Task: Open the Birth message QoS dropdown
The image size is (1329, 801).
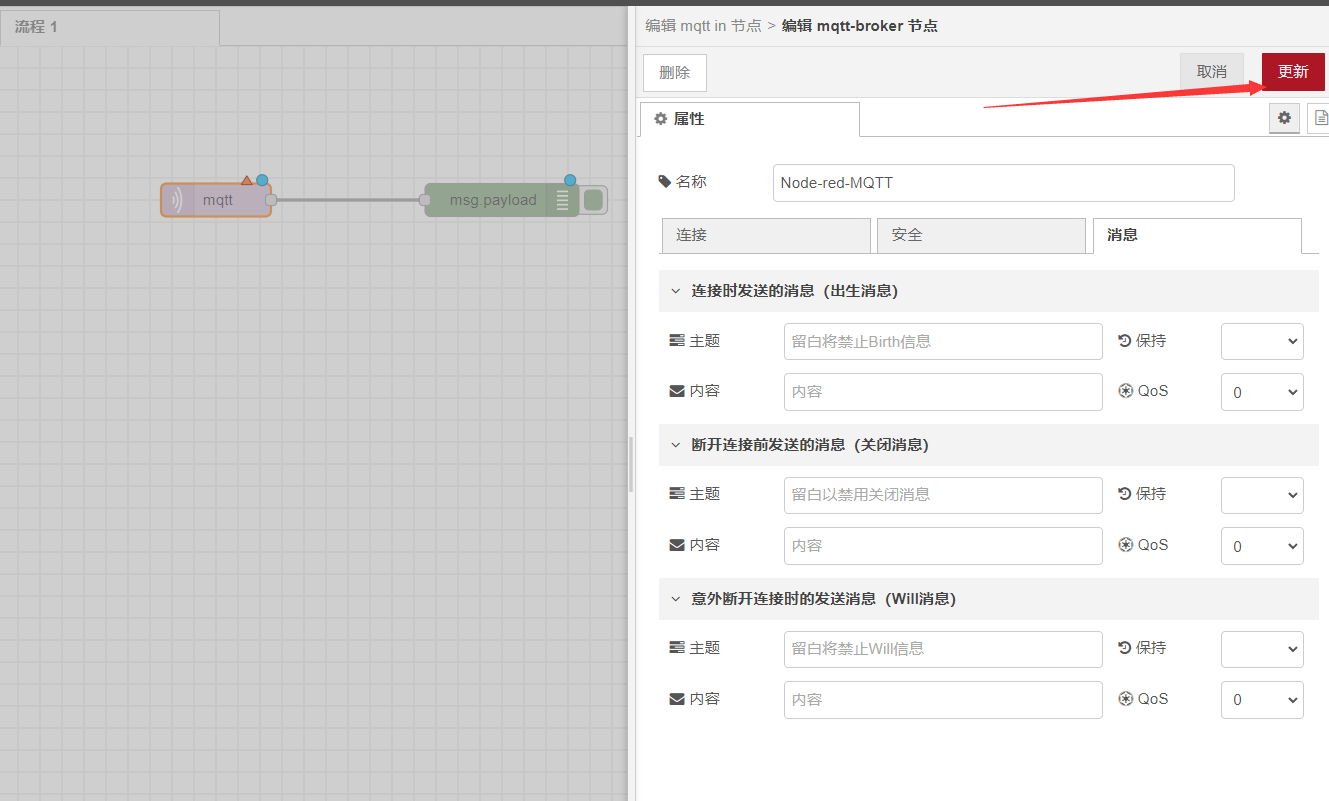Action: pyautogui.click(x=1262, y=392)
